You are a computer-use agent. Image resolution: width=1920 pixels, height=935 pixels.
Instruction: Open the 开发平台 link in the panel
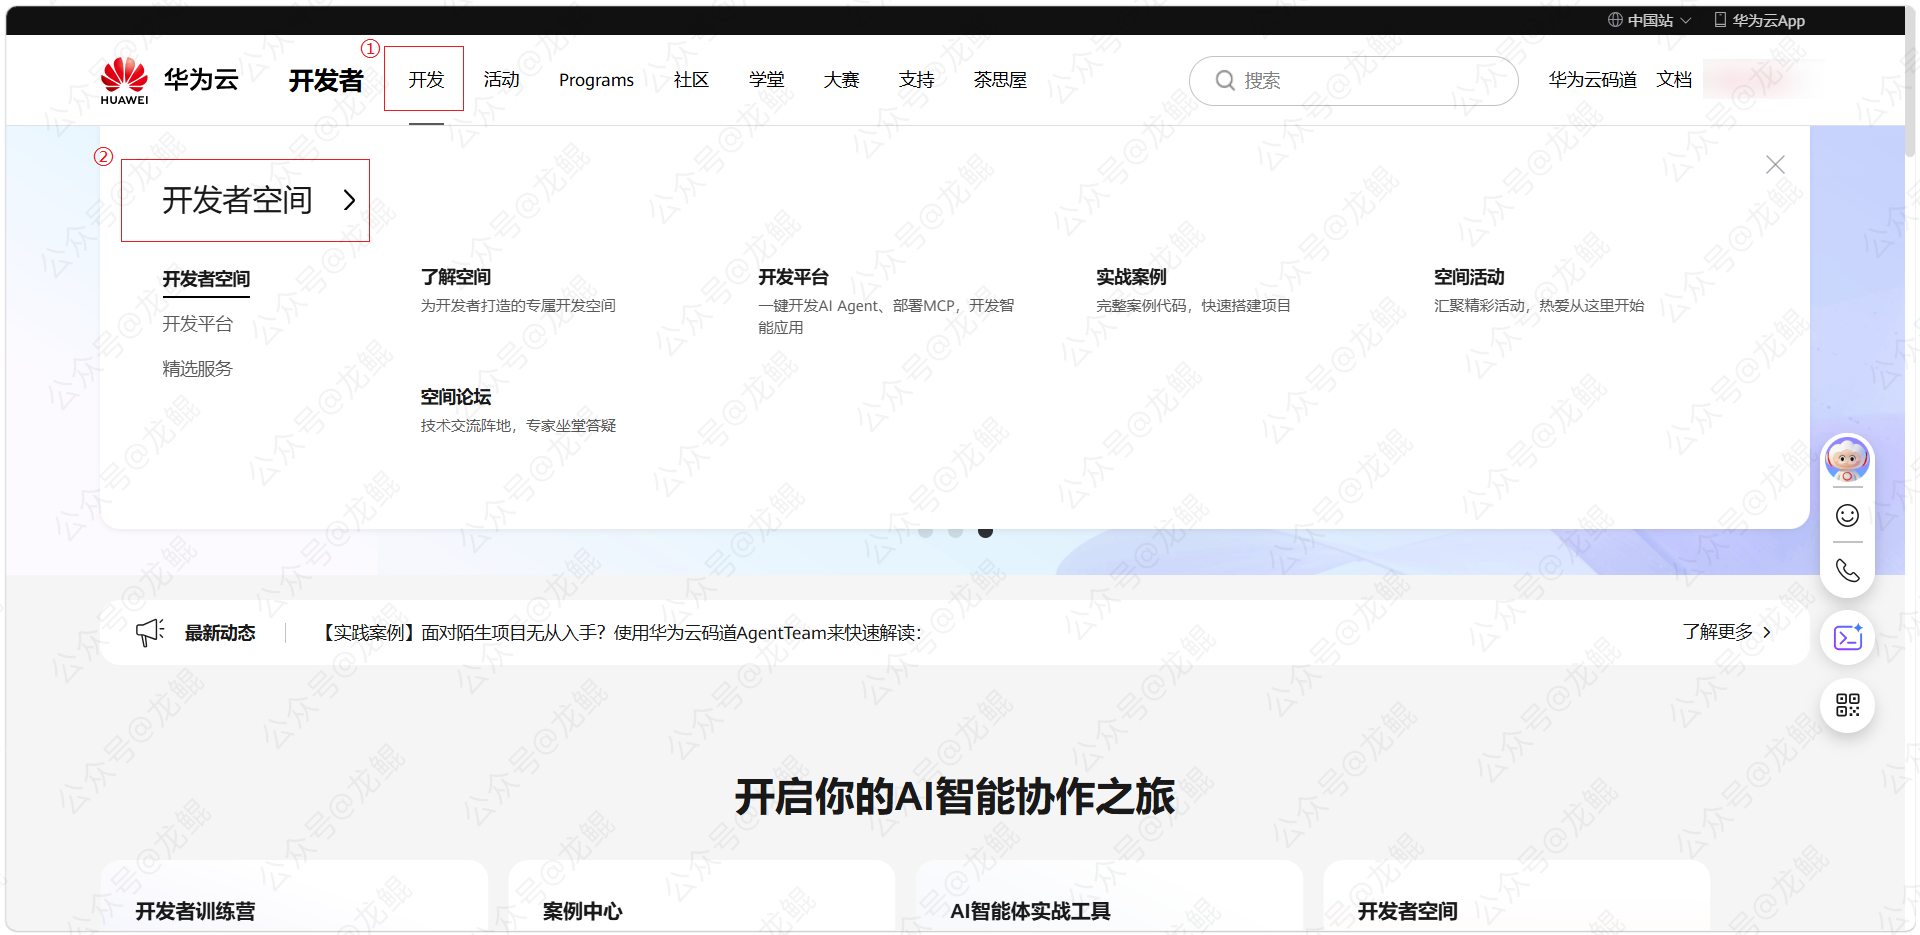pos(794,277)
